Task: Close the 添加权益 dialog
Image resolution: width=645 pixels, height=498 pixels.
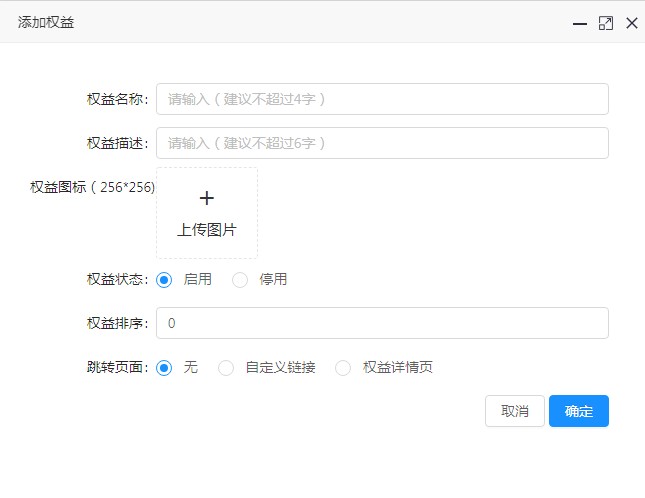Action: coord(632,23)
